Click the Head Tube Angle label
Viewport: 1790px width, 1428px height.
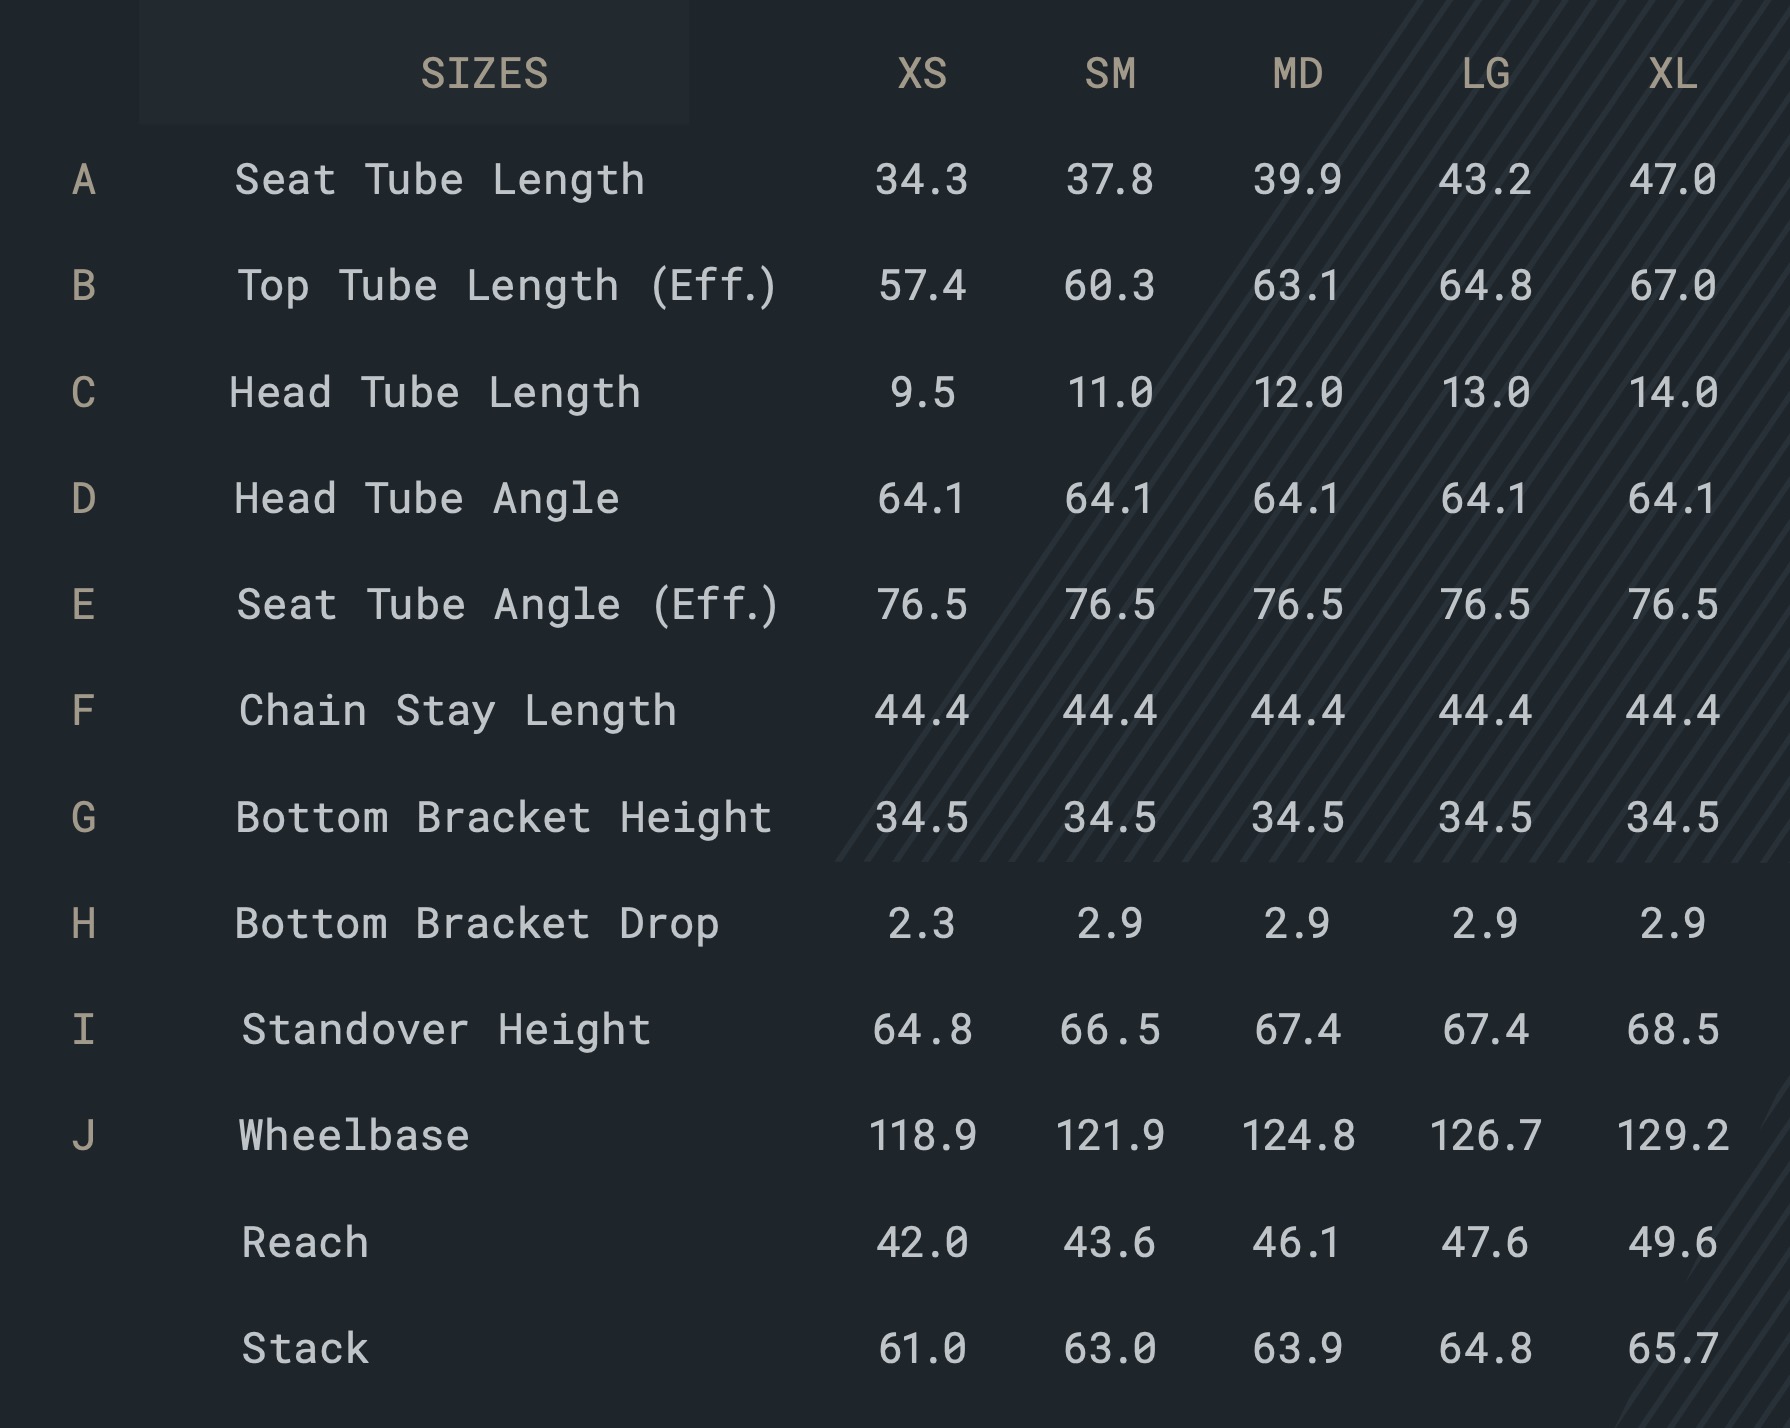pos(426,498)
